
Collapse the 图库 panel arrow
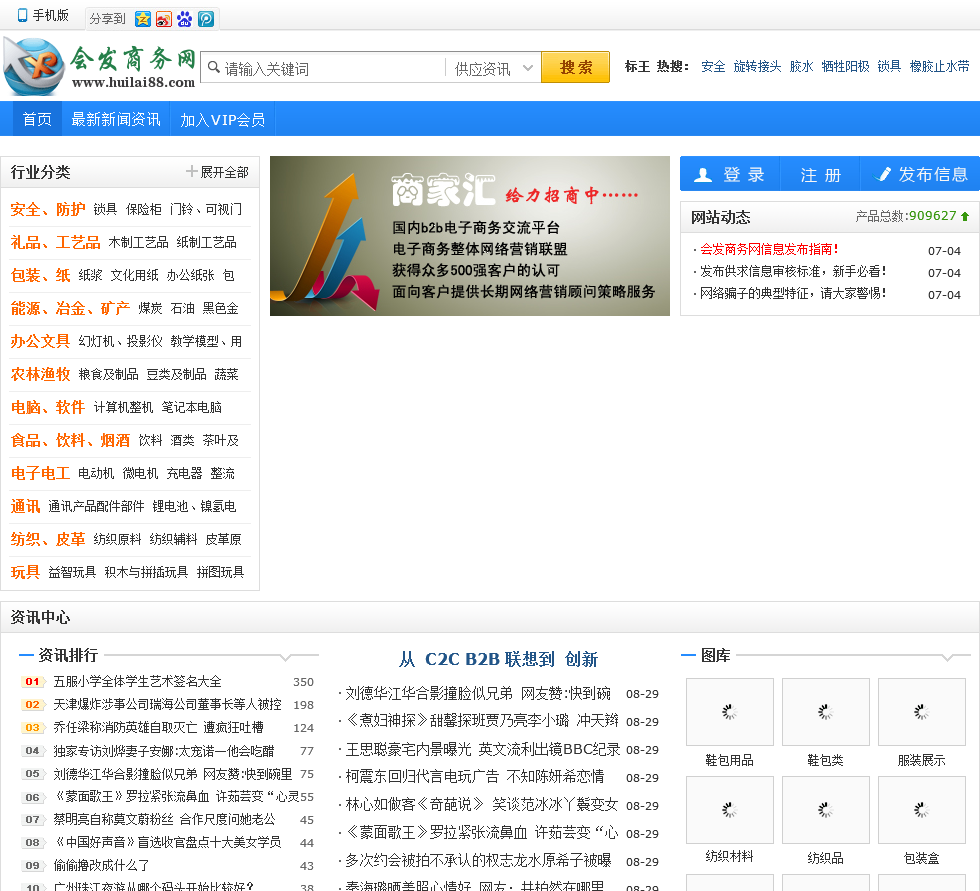click(x=948, y=657)
